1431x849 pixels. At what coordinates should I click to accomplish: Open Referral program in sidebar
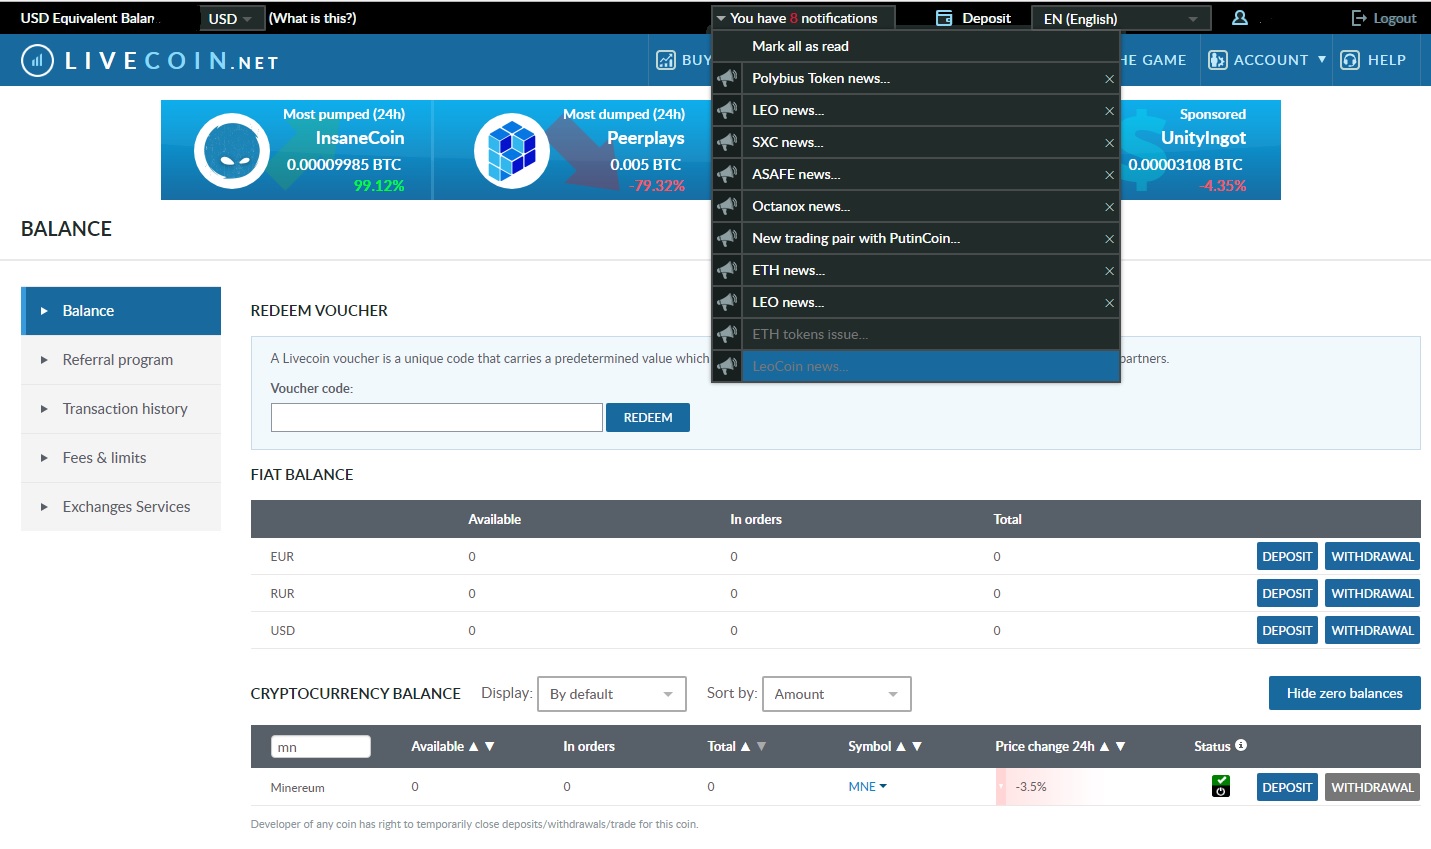(x=121, y=360)
